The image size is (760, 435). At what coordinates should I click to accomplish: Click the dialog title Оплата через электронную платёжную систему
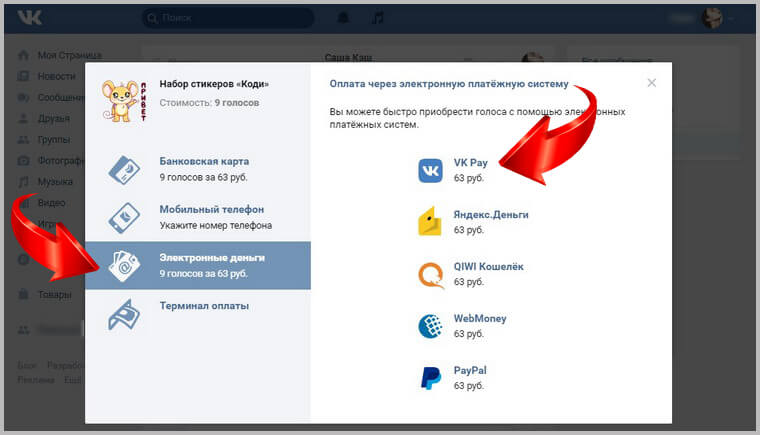click(x=449, y=84)
